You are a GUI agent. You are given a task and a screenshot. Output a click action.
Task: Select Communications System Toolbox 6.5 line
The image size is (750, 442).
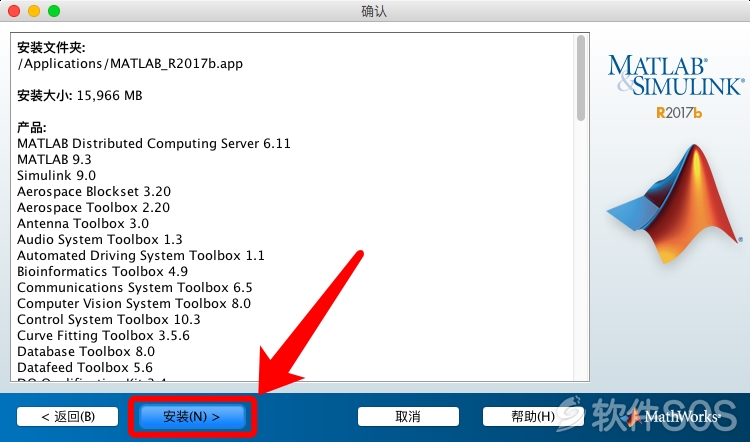[x=135, y=287]
